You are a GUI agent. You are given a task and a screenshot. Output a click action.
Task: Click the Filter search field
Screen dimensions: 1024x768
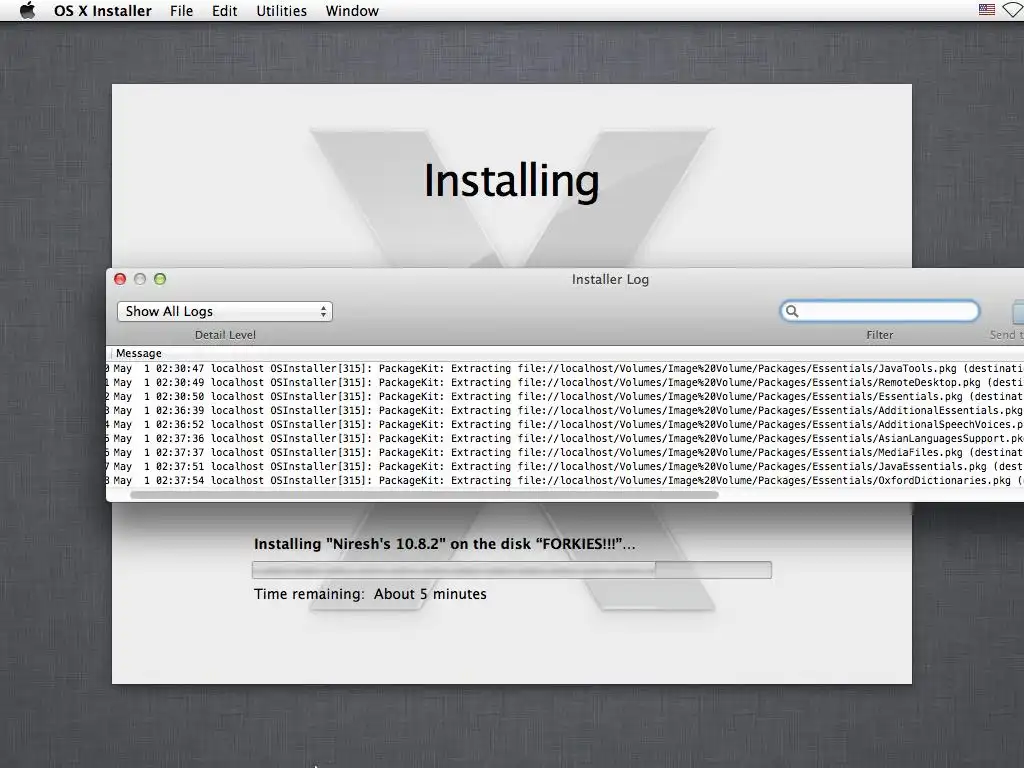(x=880, y=312)
